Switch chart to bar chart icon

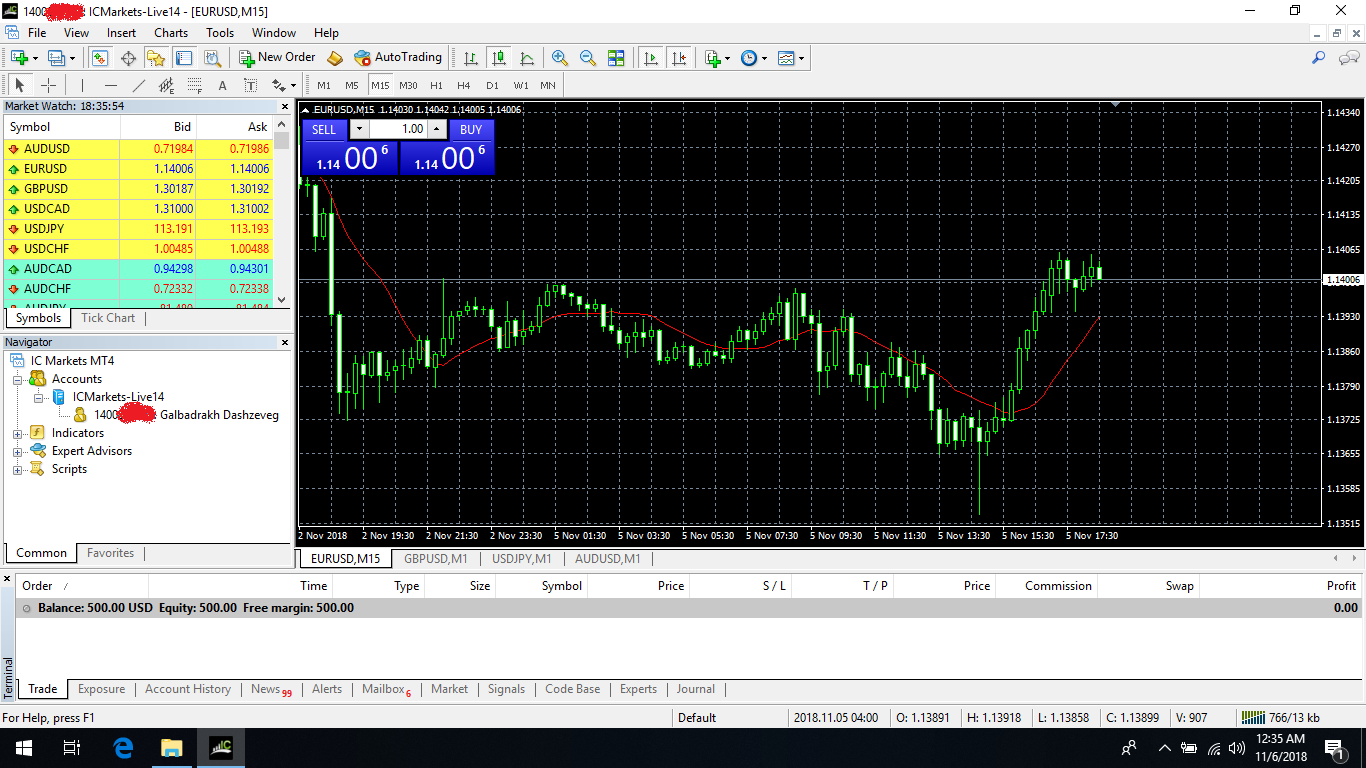tap(471, 58)
